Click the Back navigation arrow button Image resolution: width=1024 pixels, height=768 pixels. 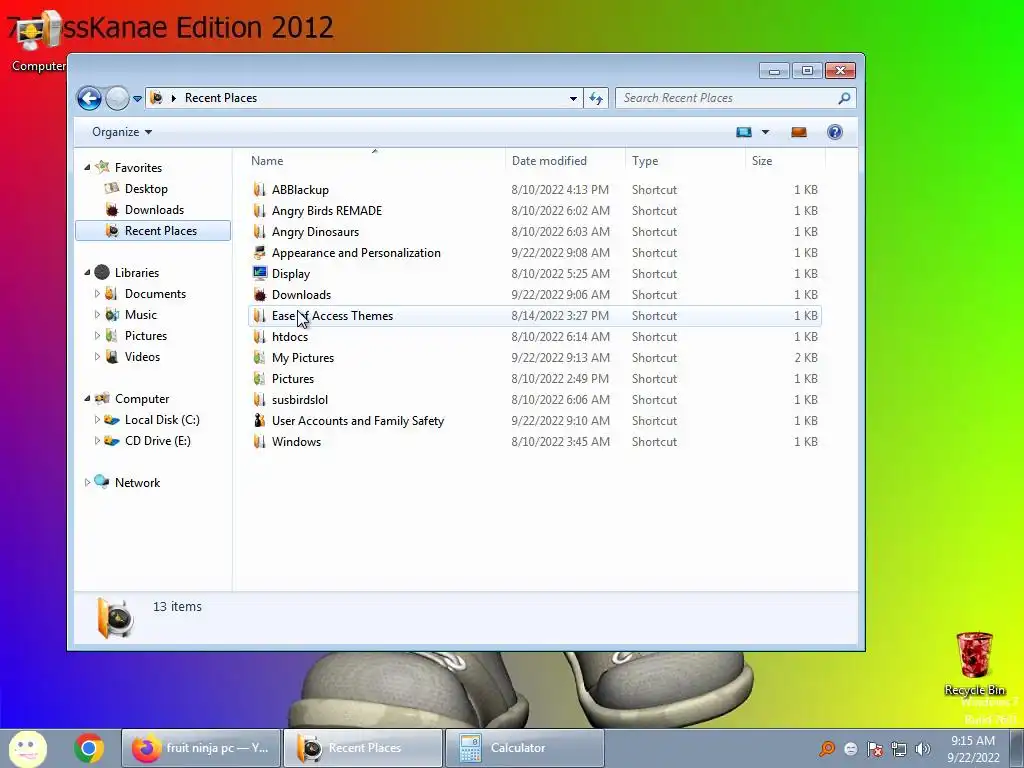click(89, 99)
